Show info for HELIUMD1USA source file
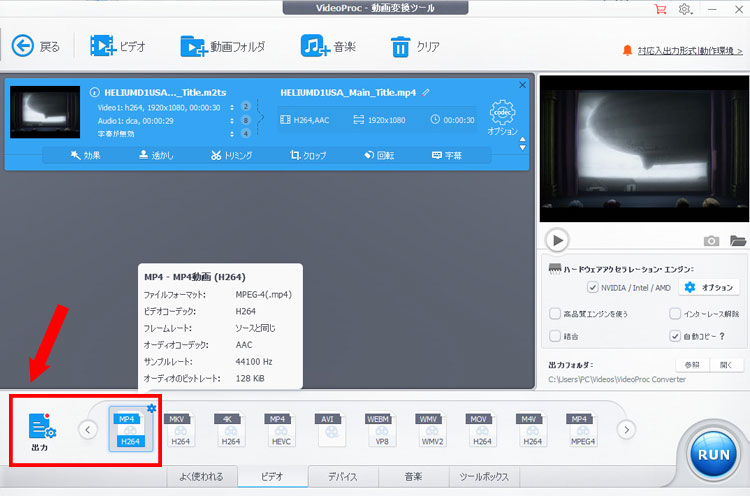Viewport: 750px width, 496px height. [95, 92]
